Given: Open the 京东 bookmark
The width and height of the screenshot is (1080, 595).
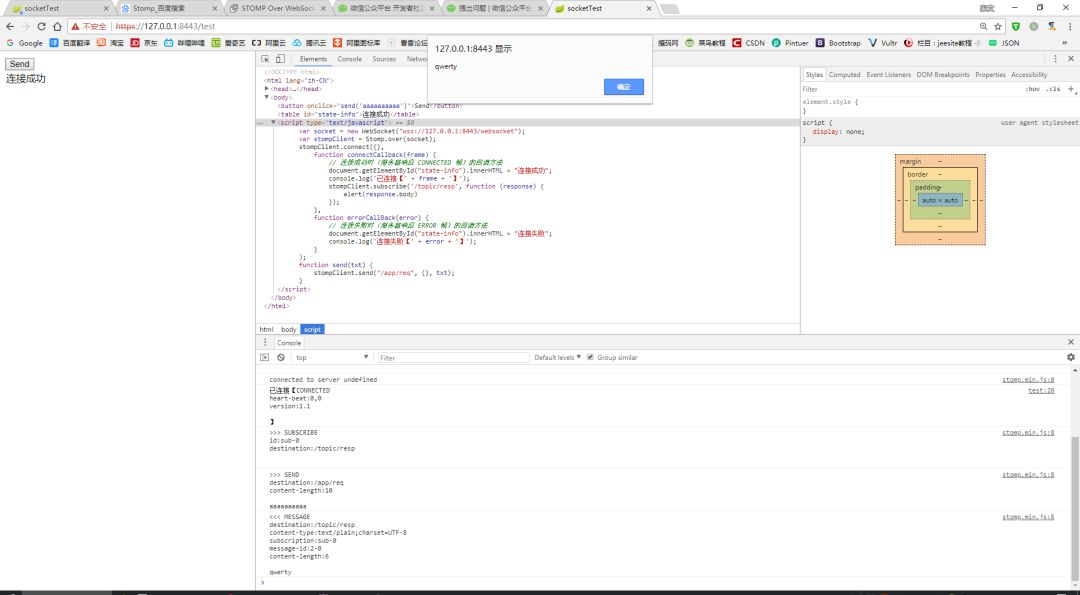Looking at the screenshot, I should [144, 43].
